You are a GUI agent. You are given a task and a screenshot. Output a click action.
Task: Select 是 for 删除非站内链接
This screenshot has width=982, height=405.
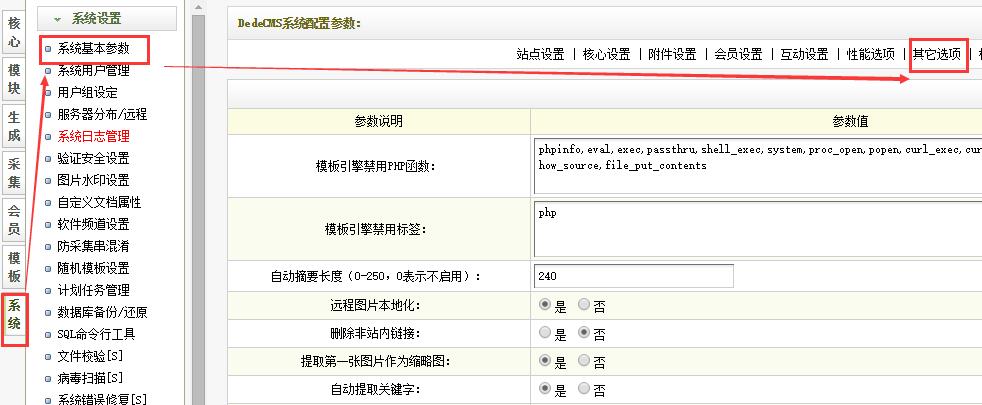pyautogui.click(x=545, y=332)
